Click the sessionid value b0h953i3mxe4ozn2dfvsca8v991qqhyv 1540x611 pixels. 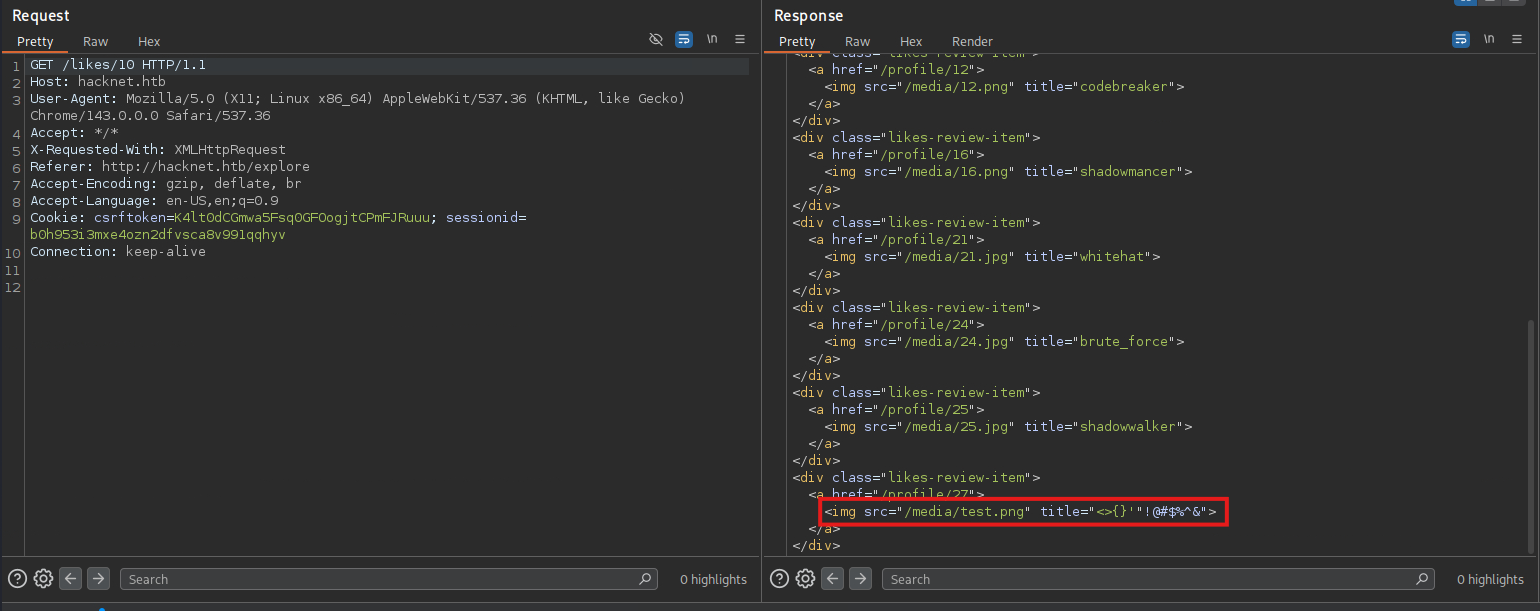coord(158,235)
